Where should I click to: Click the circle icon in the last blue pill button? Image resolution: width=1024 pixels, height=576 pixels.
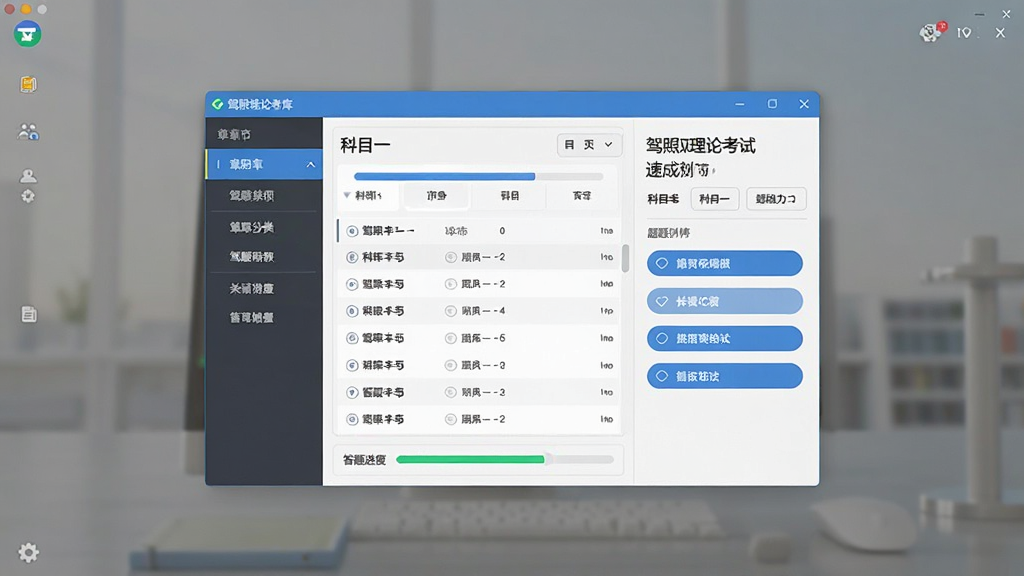pos(662,376)
